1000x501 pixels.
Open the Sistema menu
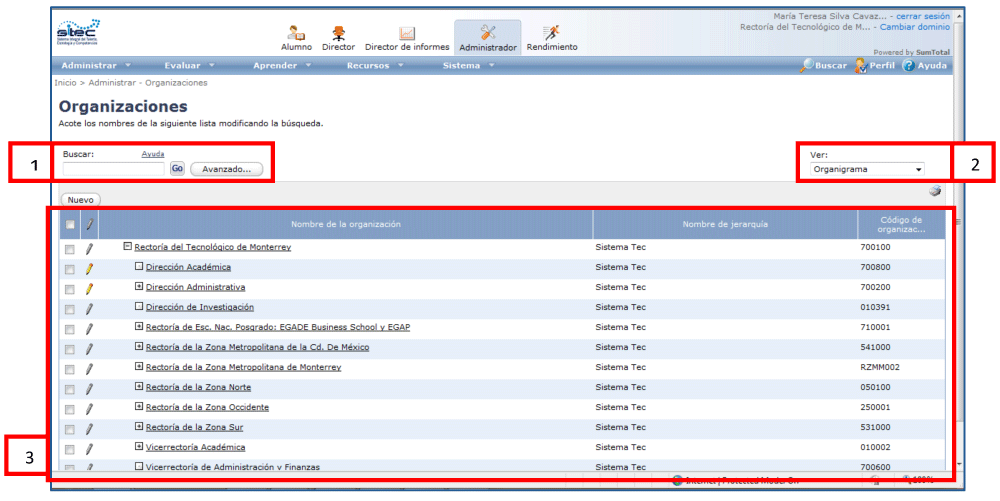(468, 66)
